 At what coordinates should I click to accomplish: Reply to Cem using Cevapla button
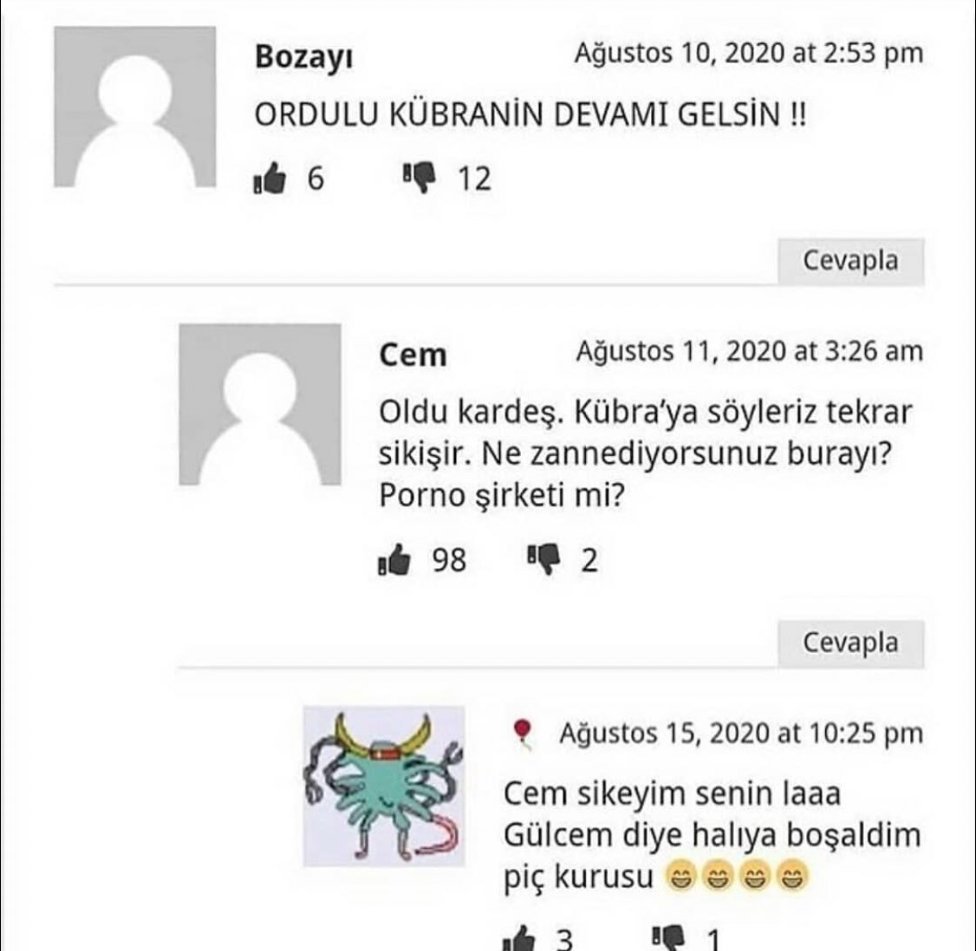pos(850,643)
